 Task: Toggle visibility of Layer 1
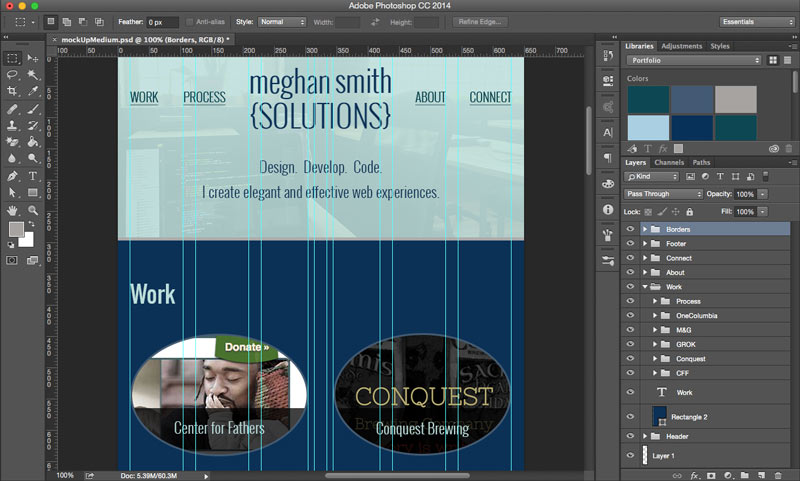click(630, 455)
